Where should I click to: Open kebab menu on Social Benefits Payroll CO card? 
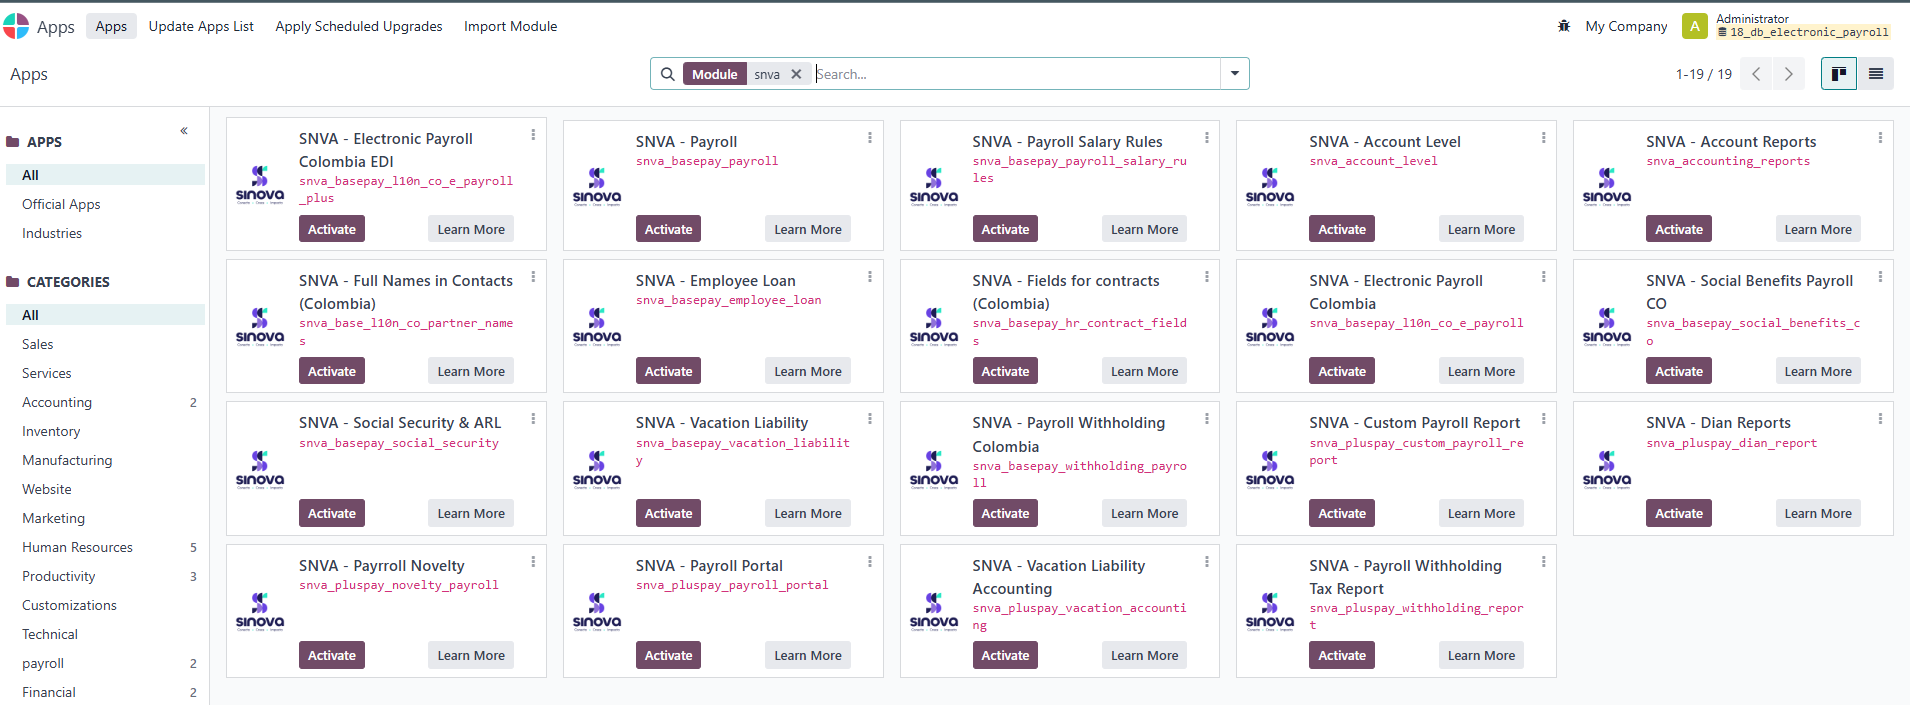click(1881, 277)
